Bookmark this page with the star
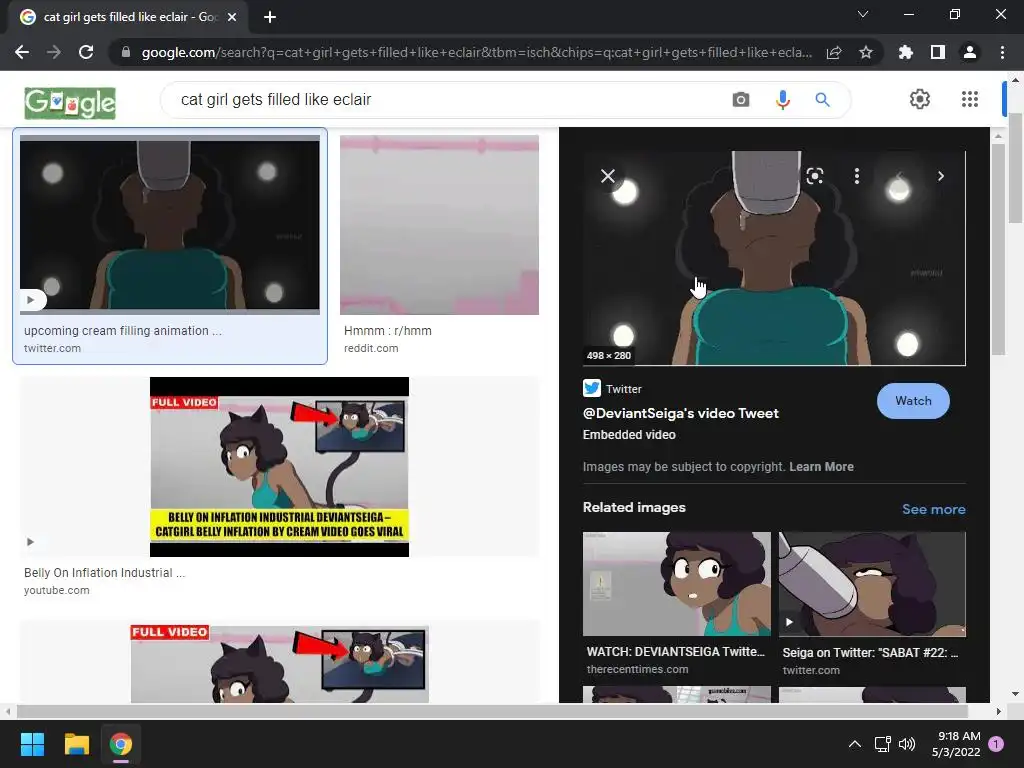The image size is (1024, 768). point(866,52)
